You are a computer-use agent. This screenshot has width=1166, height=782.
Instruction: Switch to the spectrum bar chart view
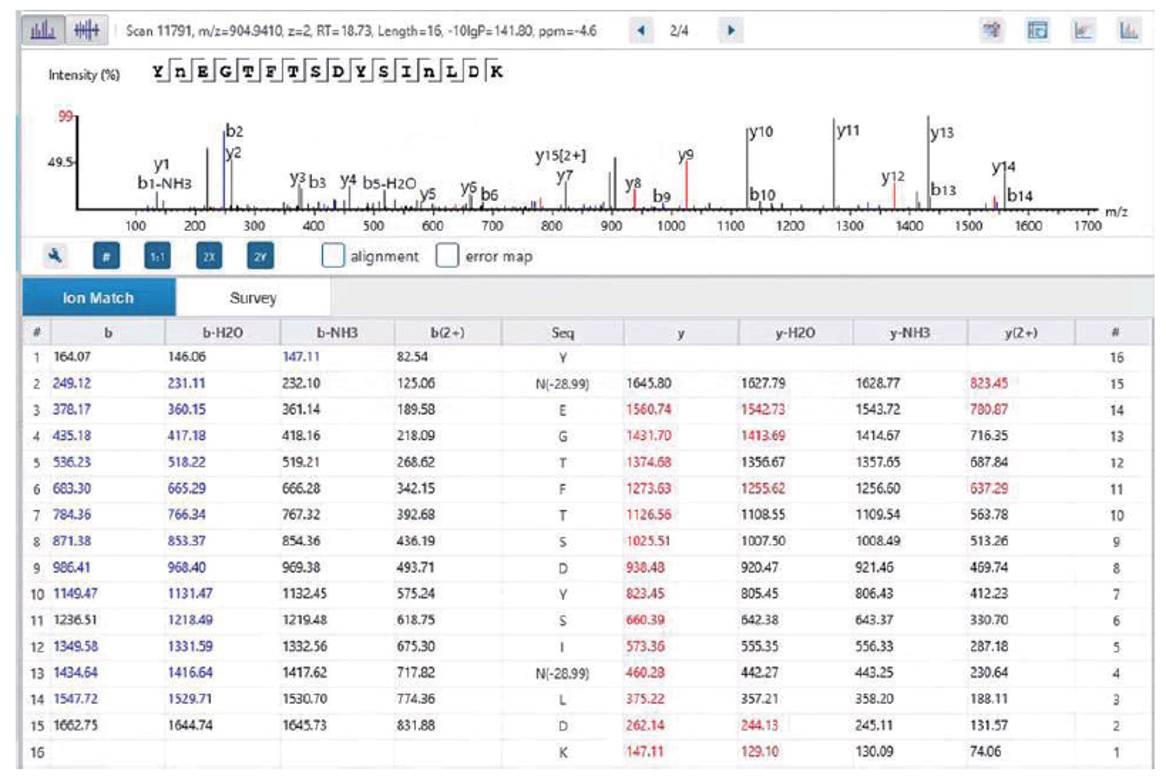[43, 30]
